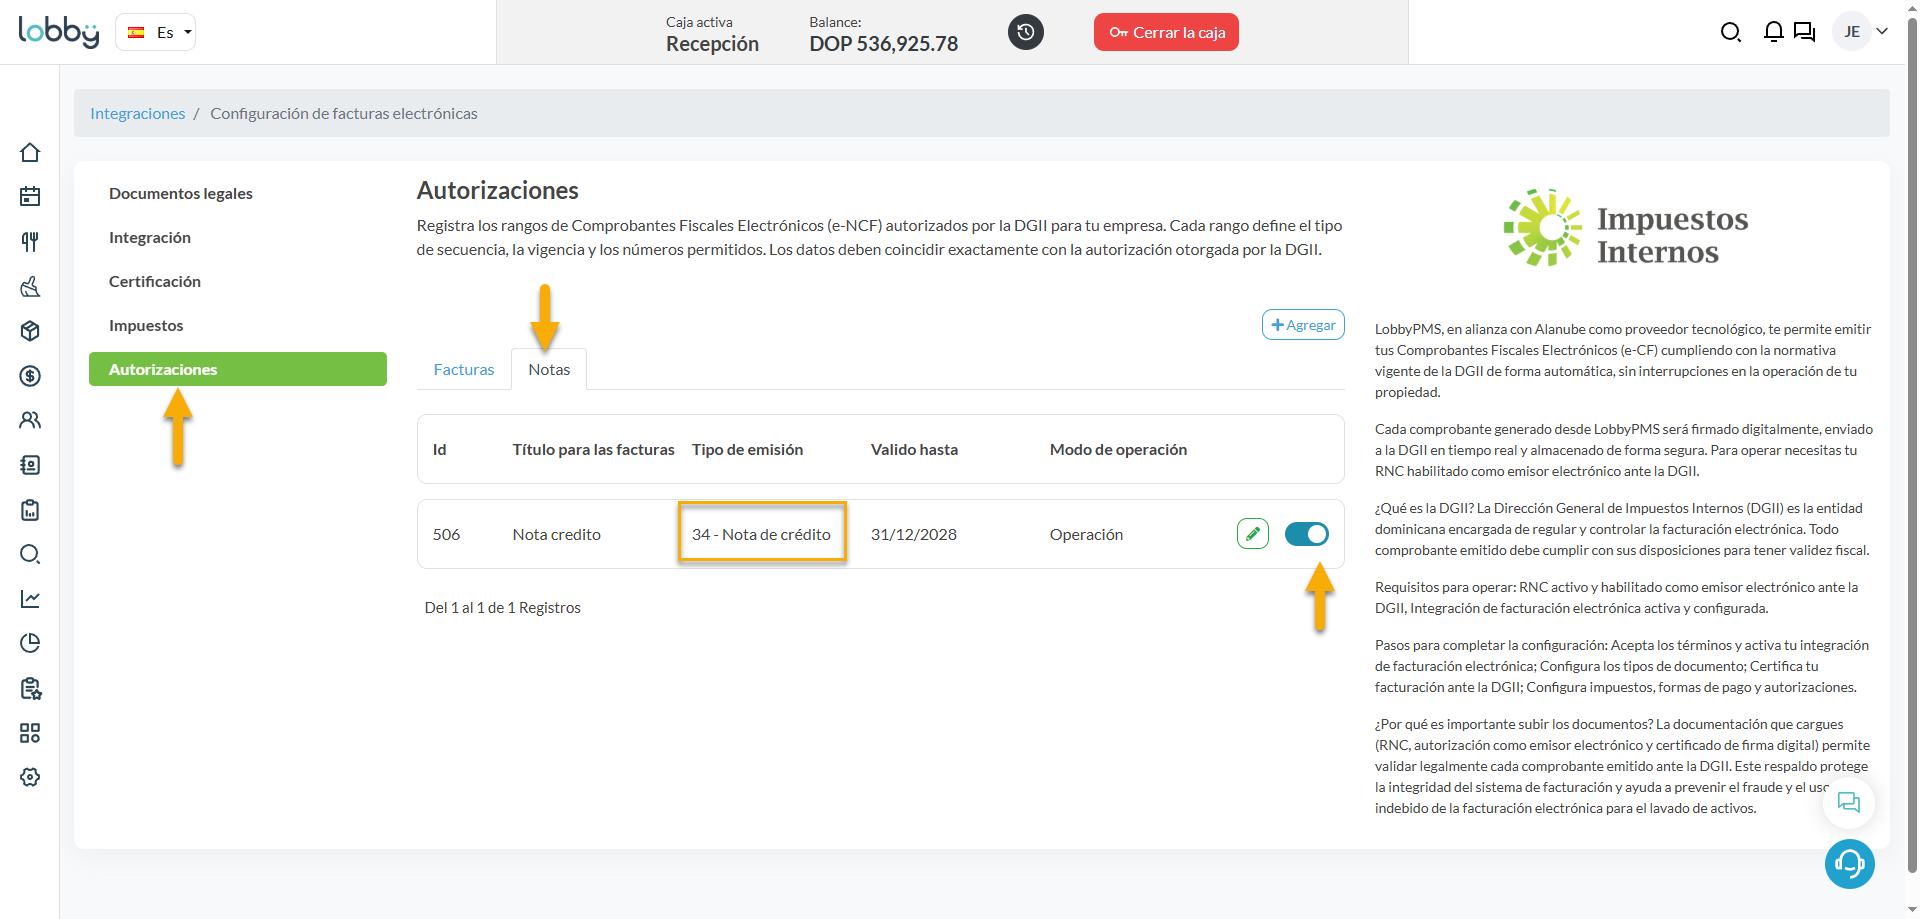
Task: Click the 'Del 1 al 1 de 1 Registros' text
Action: point(502,607)
